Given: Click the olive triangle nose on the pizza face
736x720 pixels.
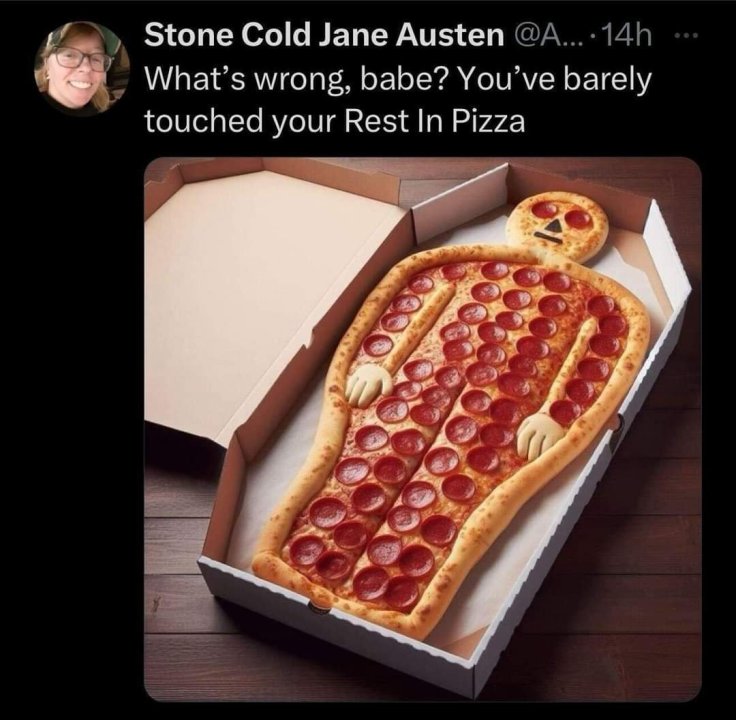Looking at the screenshot, I should click(554, 227).
